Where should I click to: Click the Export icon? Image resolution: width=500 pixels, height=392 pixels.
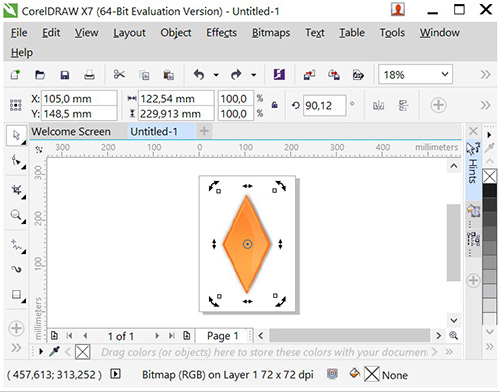click(334, 75)
